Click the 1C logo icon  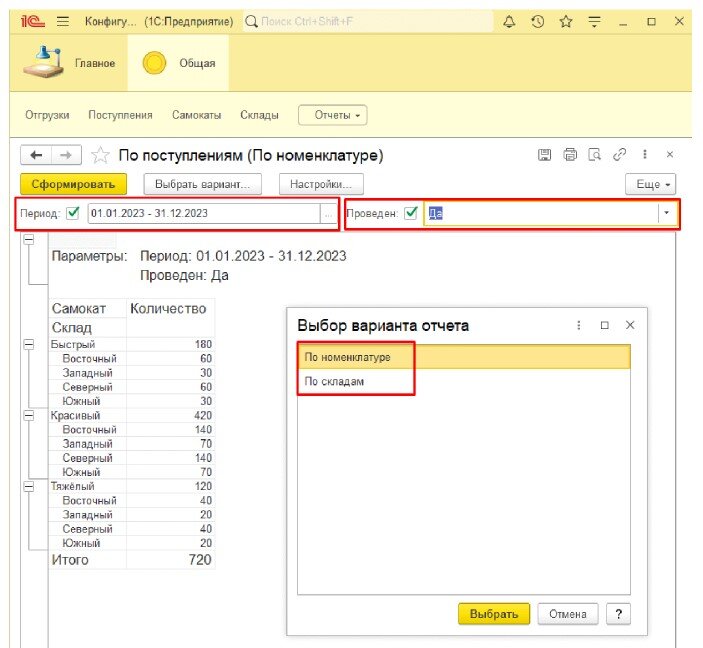(x=33, y=21)
